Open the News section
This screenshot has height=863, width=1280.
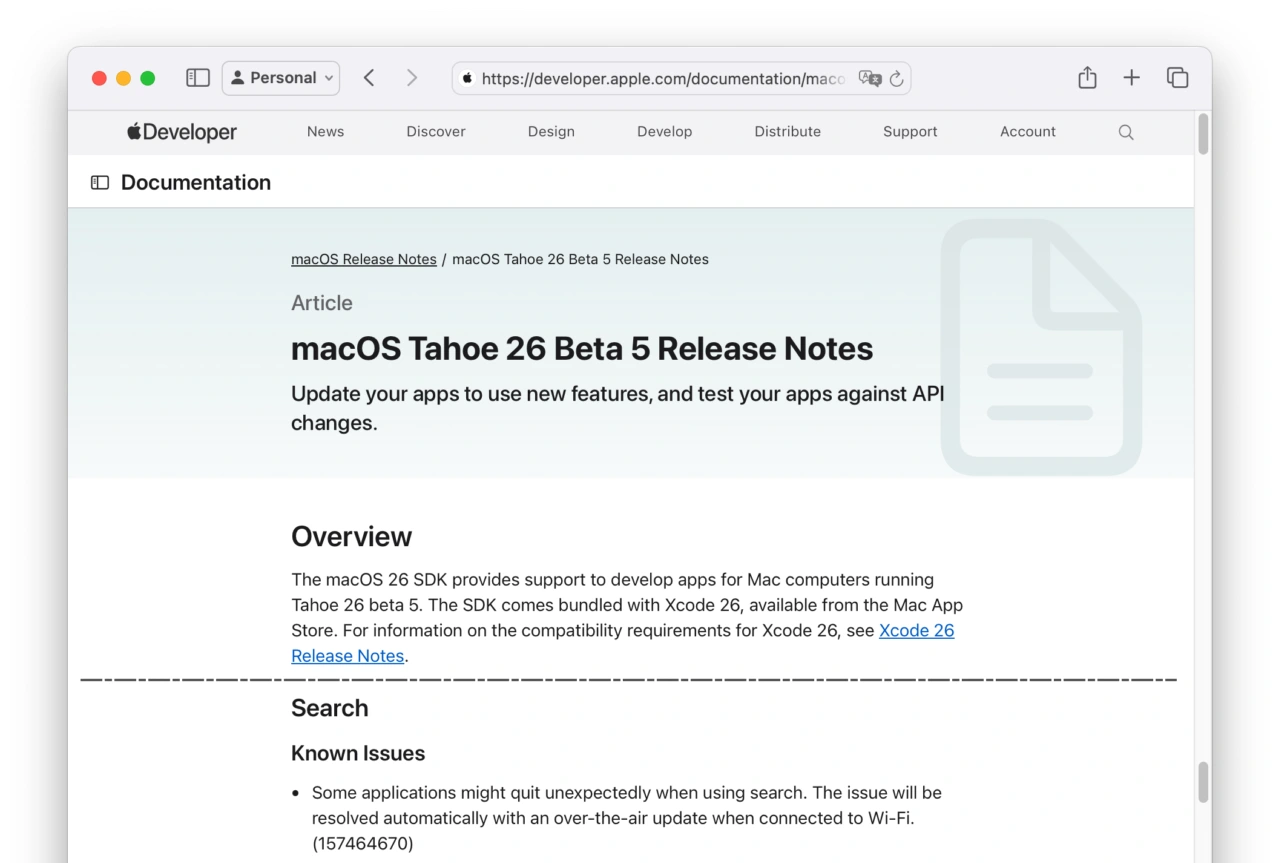[x=325, y=131]
